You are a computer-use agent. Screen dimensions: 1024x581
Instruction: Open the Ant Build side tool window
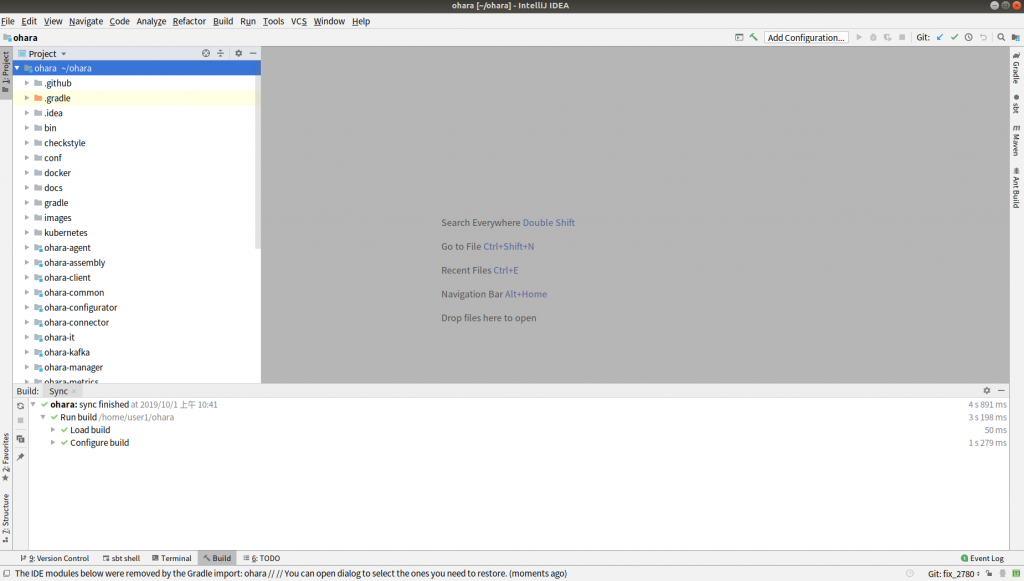point(1016,188)
